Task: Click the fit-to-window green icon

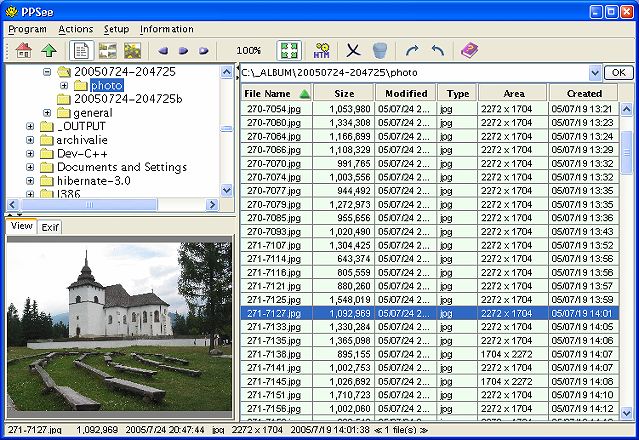Action: point(289,50)
